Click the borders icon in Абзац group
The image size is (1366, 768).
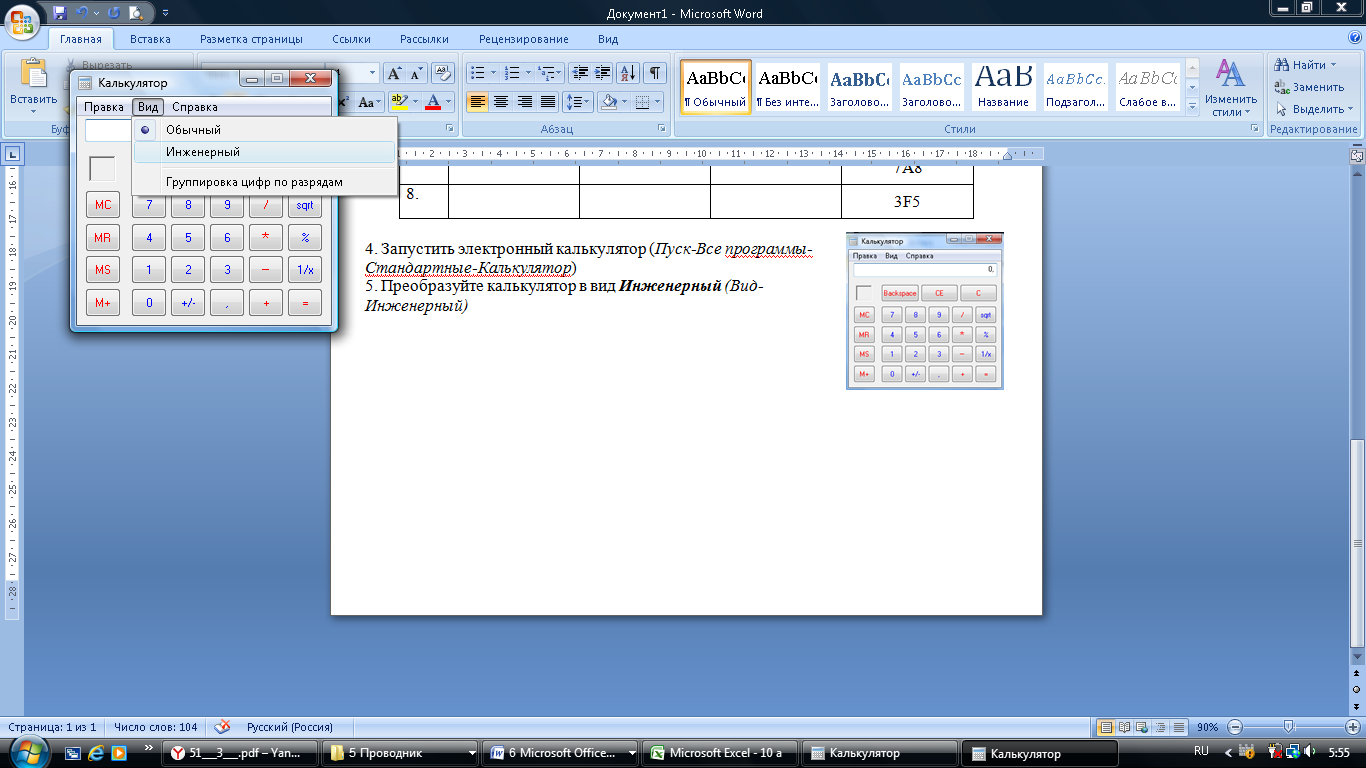(x=642, y=102)
